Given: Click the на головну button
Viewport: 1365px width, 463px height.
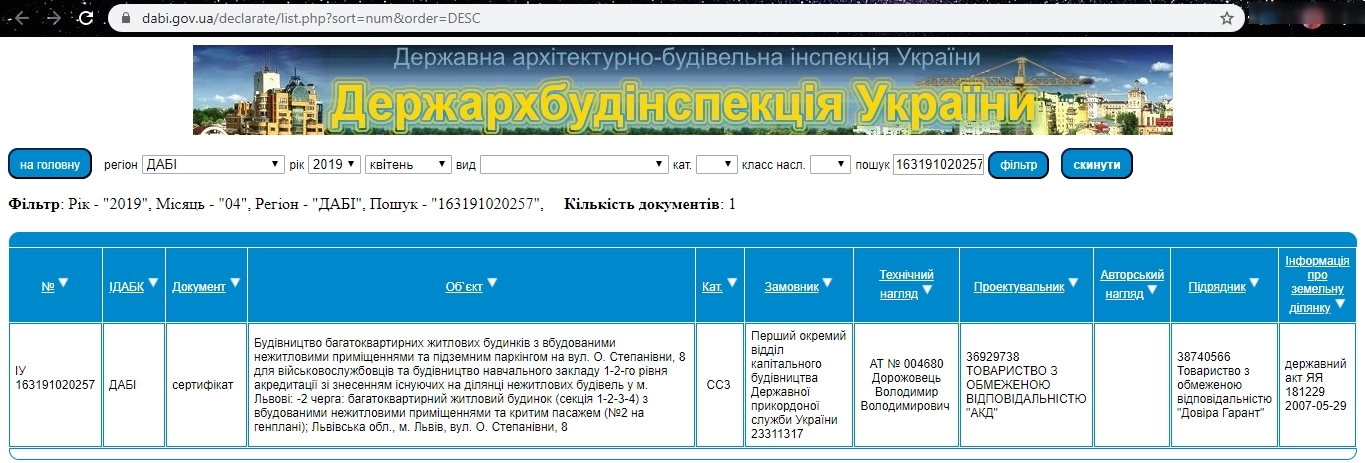Looking at the screenshot, I should tap(50, 164).
